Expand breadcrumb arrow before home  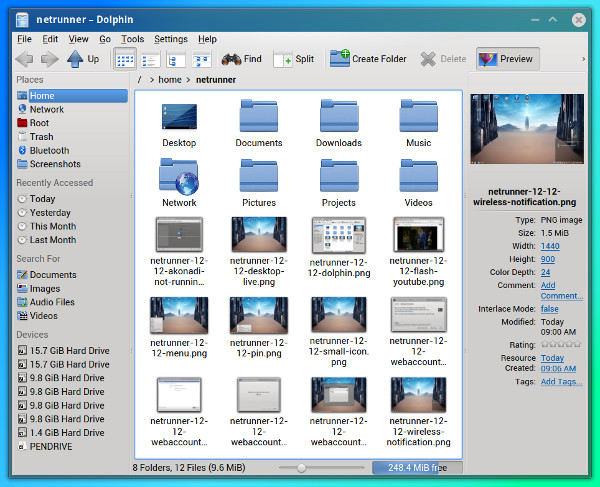[x=152, y=80]
